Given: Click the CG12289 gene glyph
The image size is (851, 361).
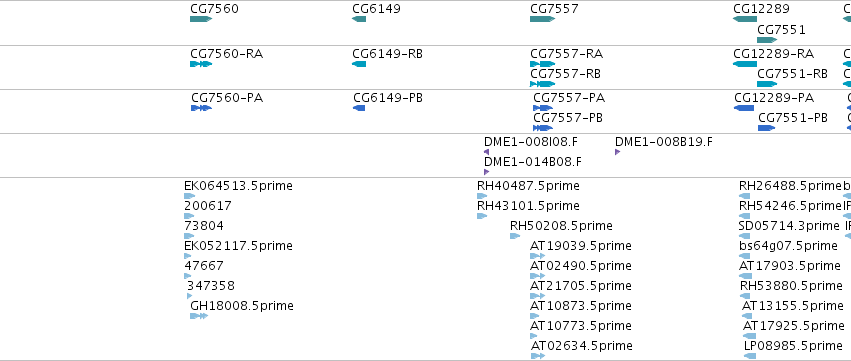Looking at the screenshot, I should pos(745,19).
